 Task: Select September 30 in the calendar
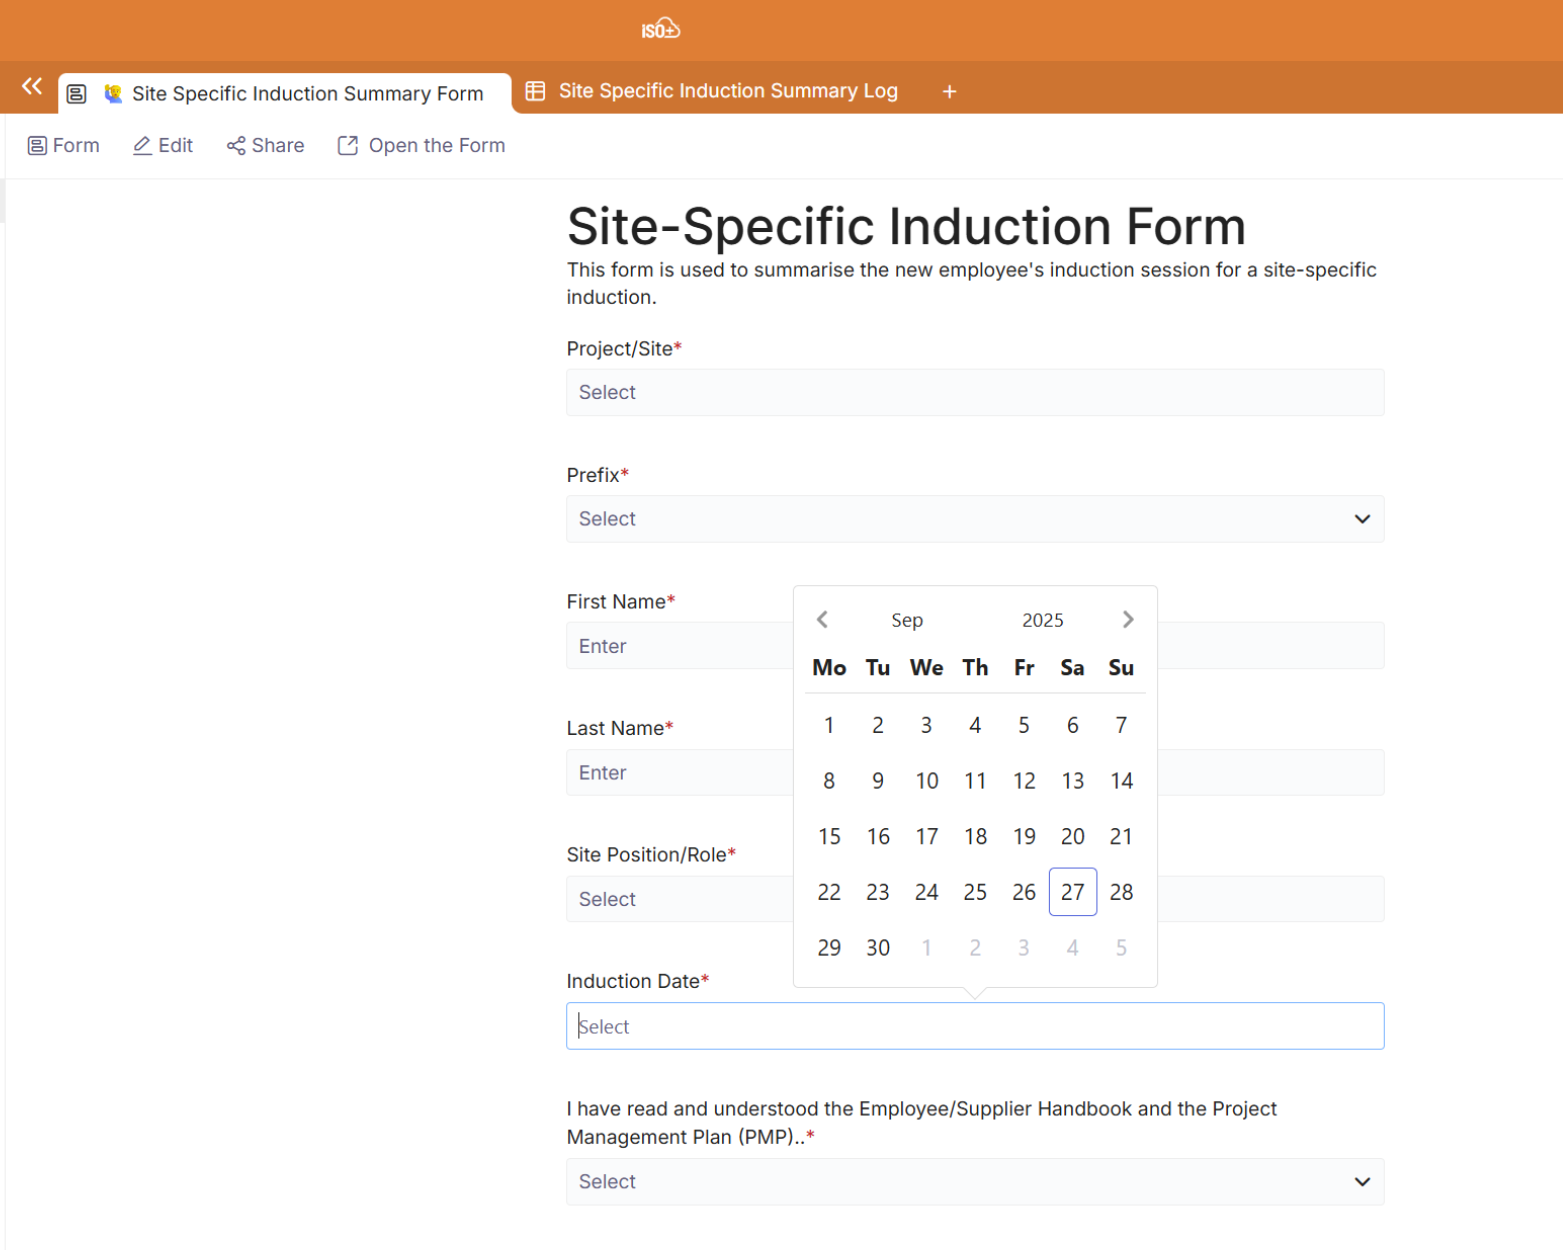click(x=878, y=948)
